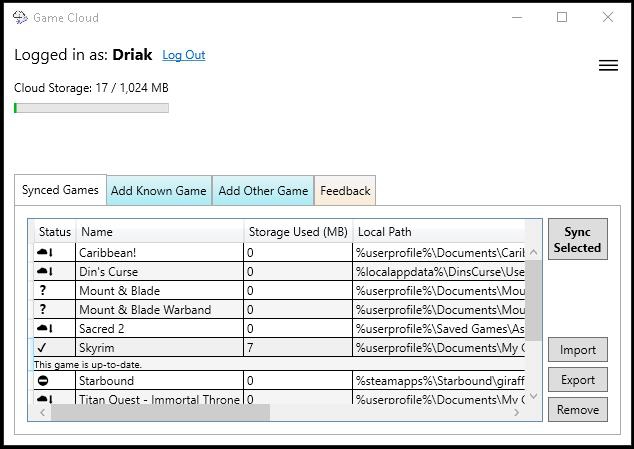Click the Export button
This screenshot has height=449, width=634.
(578, 379)
